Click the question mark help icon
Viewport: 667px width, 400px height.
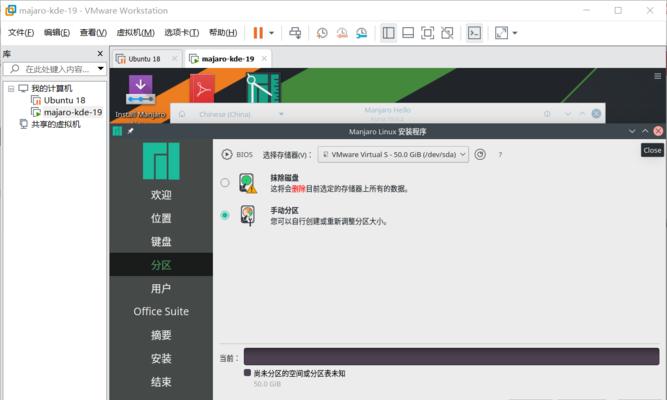click(500, 155)
